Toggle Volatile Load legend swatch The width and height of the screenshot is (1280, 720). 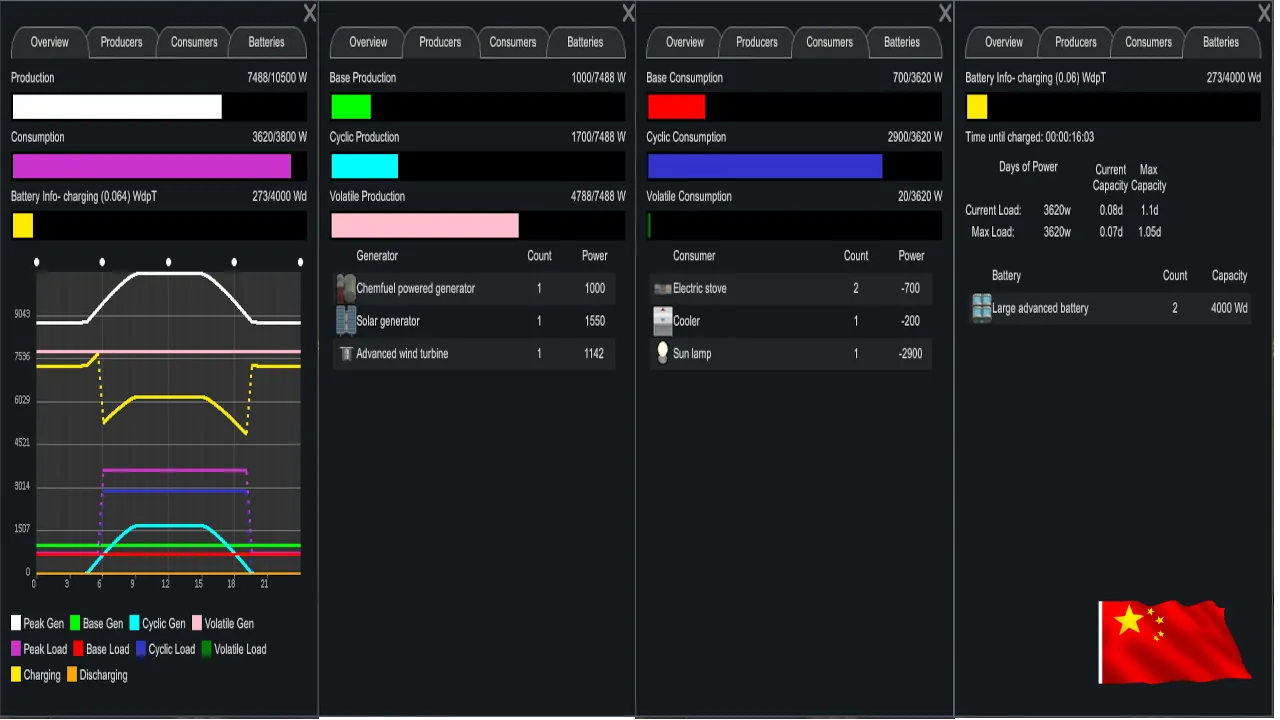pos(207,650)
